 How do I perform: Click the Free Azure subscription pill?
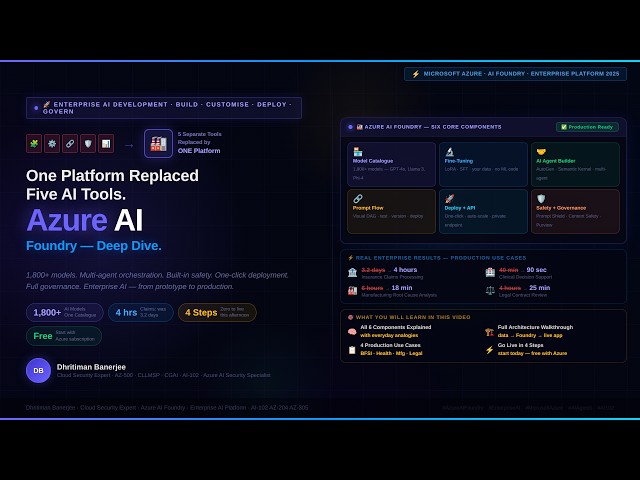(64, 336)
